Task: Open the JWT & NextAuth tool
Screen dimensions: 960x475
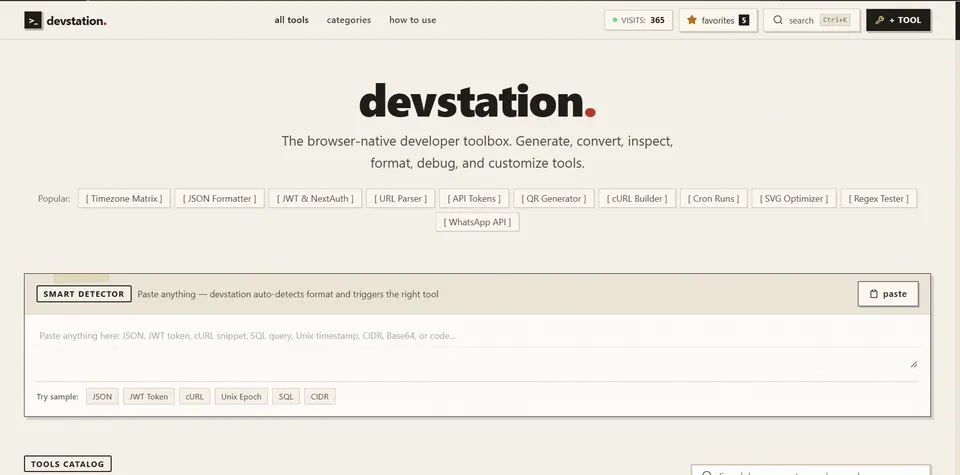Action: pyautogui.click(x=315, y=198)
